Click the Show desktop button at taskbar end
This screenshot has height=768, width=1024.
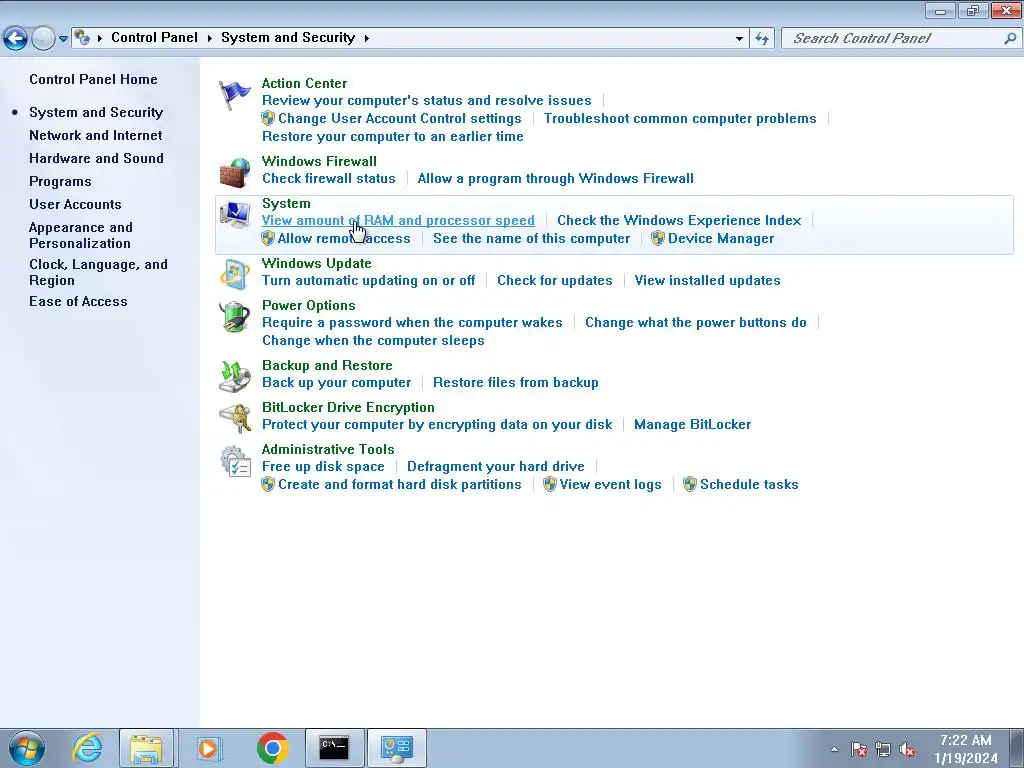click(x=1017, y=748)
